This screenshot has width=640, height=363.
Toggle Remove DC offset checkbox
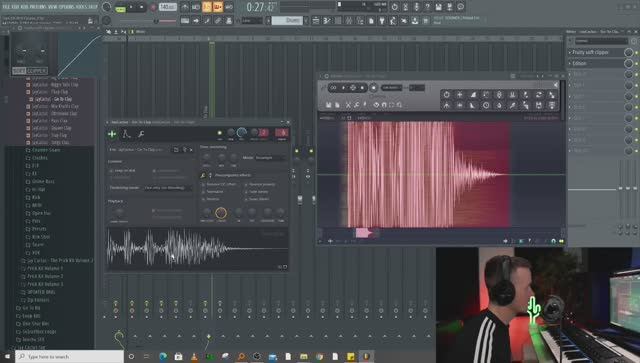coord(203,185)
